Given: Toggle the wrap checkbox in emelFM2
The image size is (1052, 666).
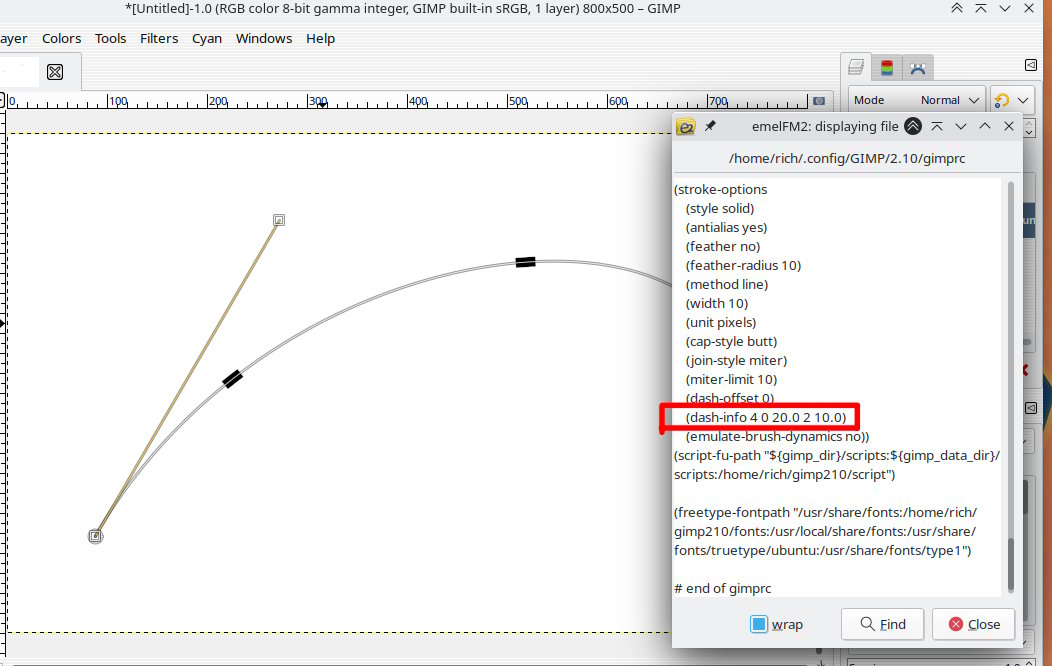Looking at the screenshot, I should [x=759, y=624].
